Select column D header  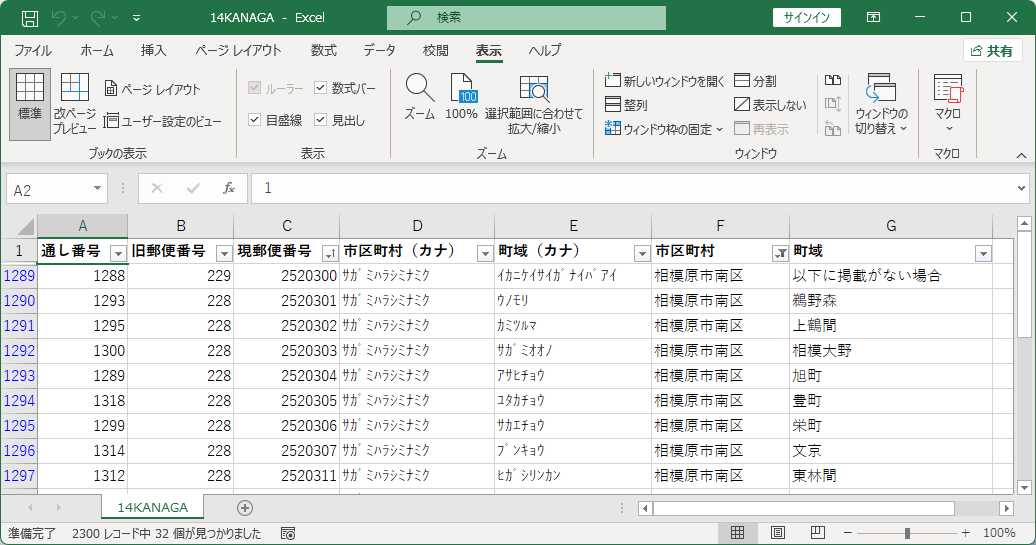(x=417, y=226)
